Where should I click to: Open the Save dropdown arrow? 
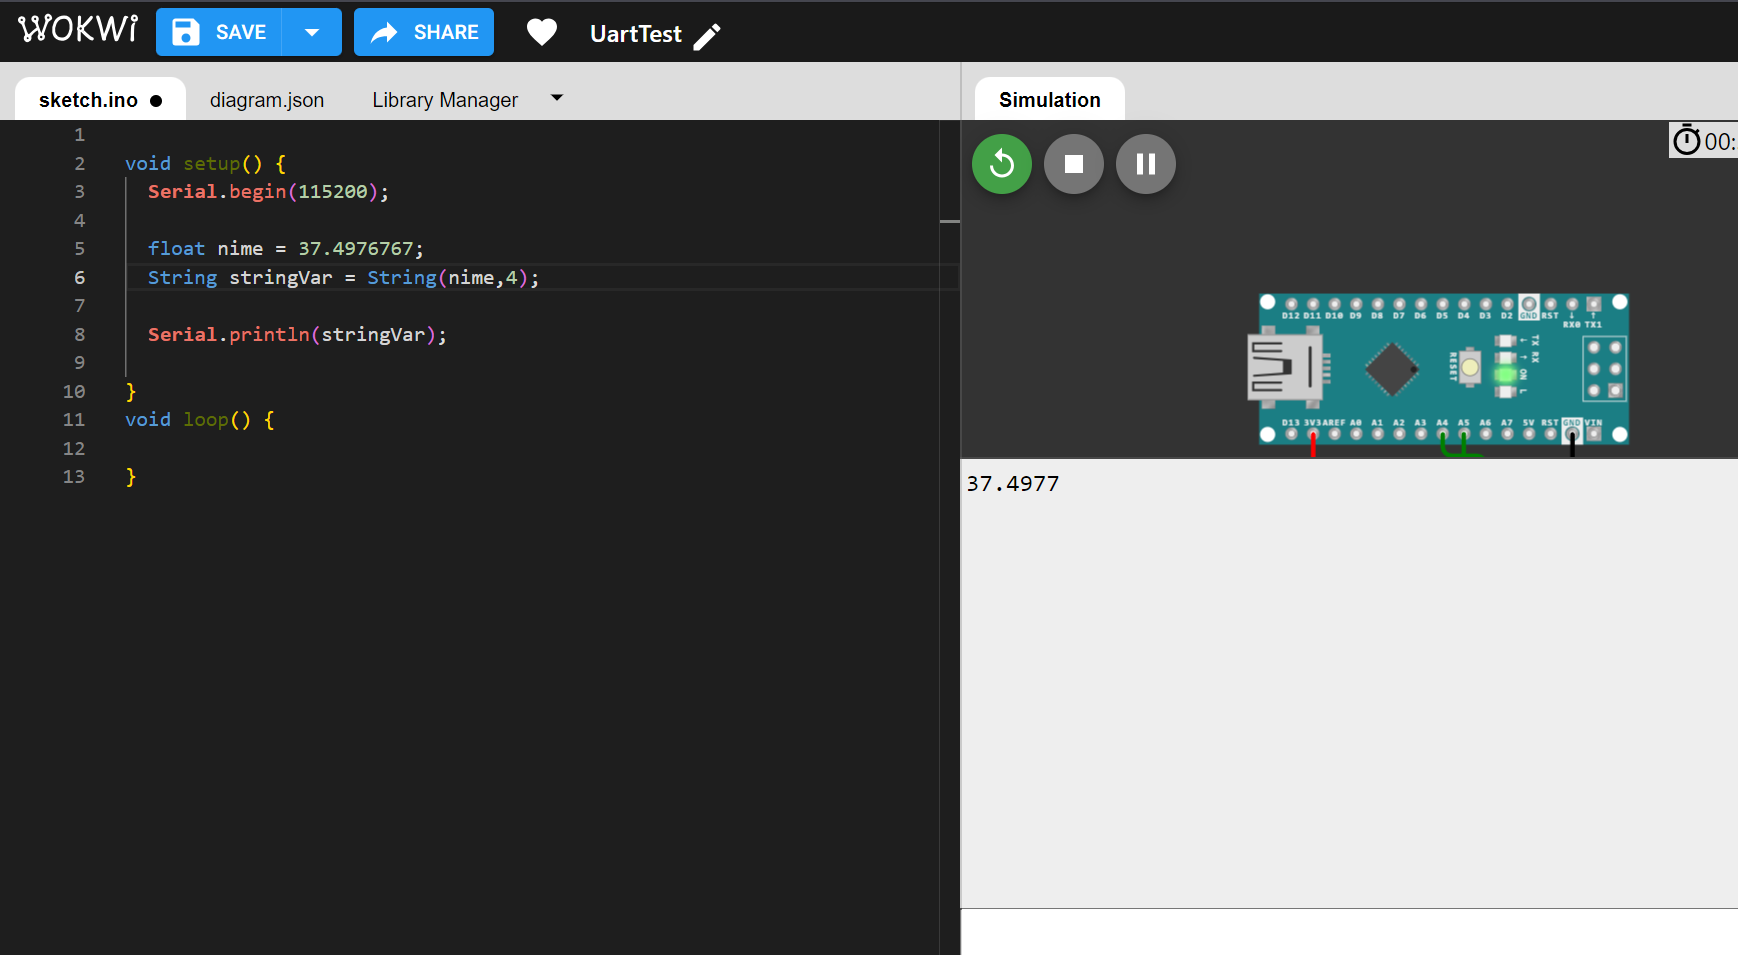tap(312, 32)
